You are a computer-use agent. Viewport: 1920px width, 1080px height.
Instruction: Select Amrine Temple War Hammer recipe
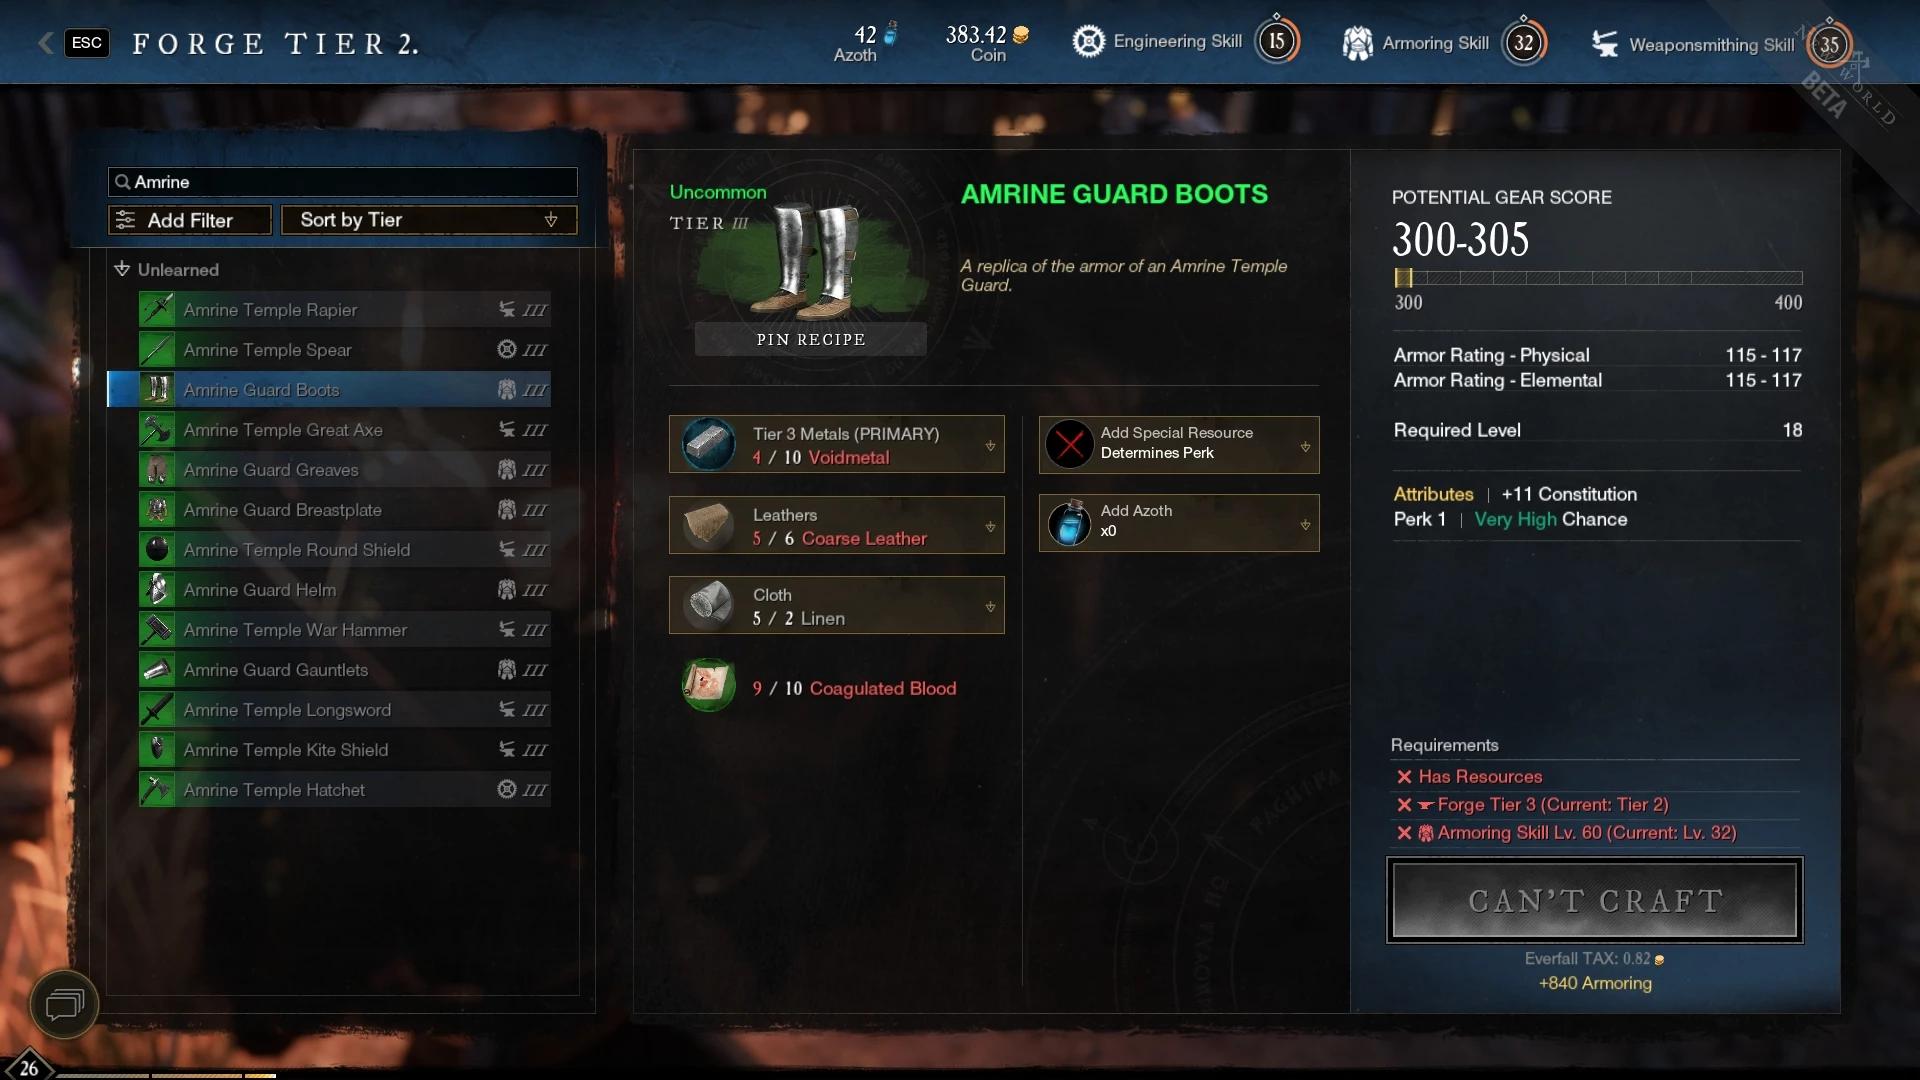click(x=345, y=630)
